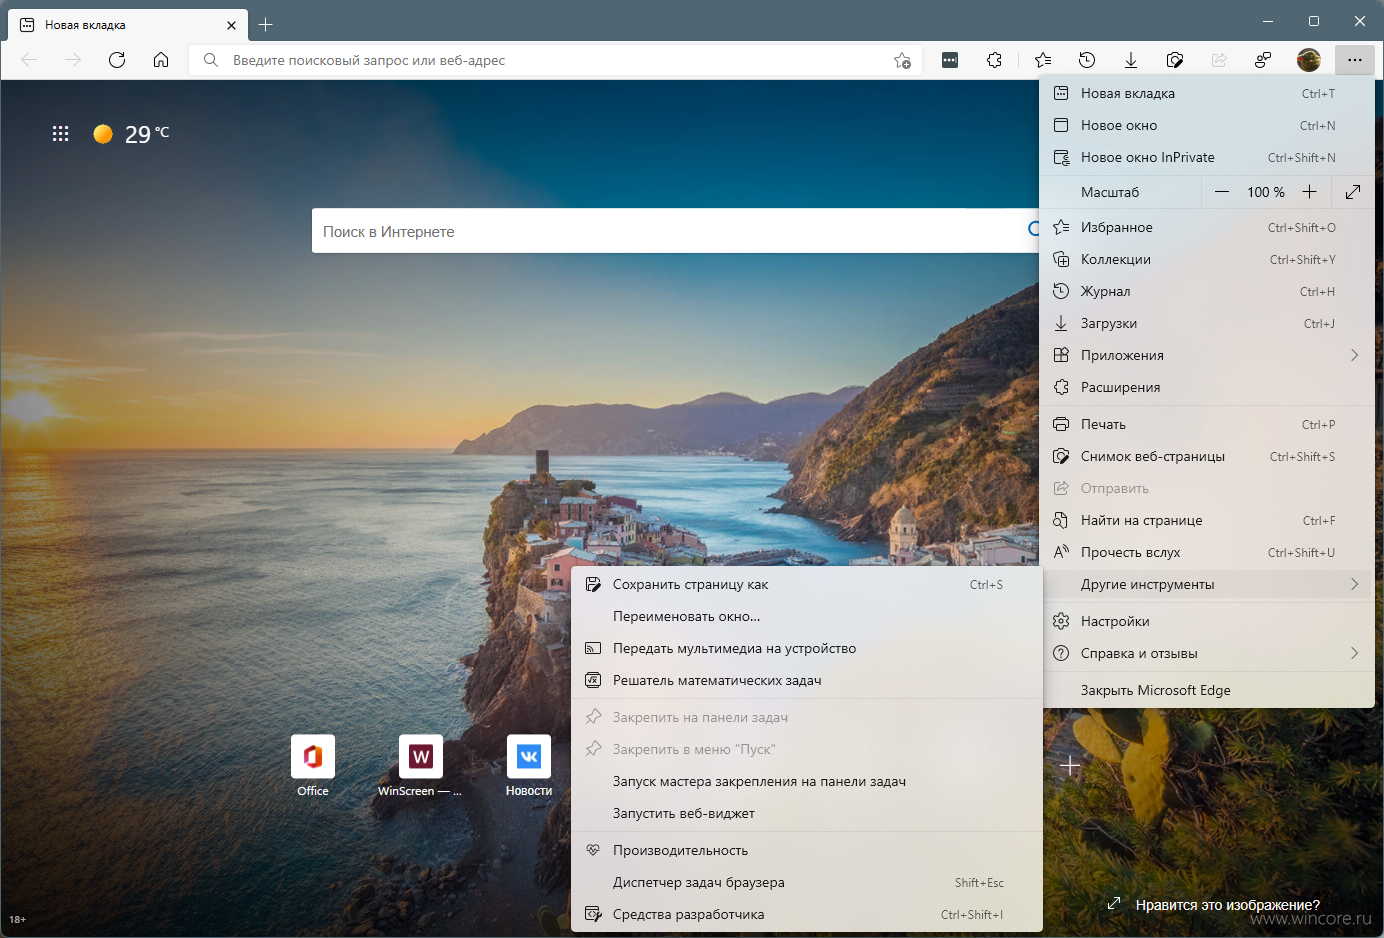The height and width of the screenshot is (938, 1384).
Task: Open the Новости VK quick link tile
Action: (529, 766)
